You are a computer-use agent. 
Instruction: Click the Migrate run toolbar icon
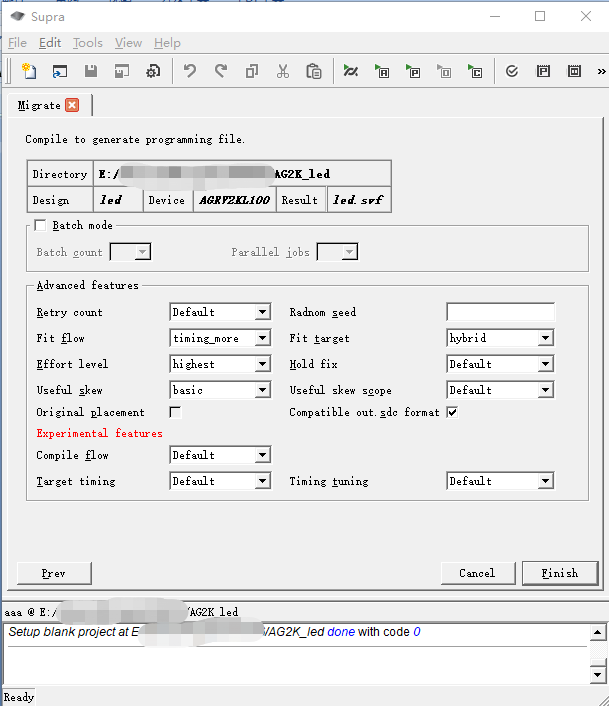click(x=351, y=71)
